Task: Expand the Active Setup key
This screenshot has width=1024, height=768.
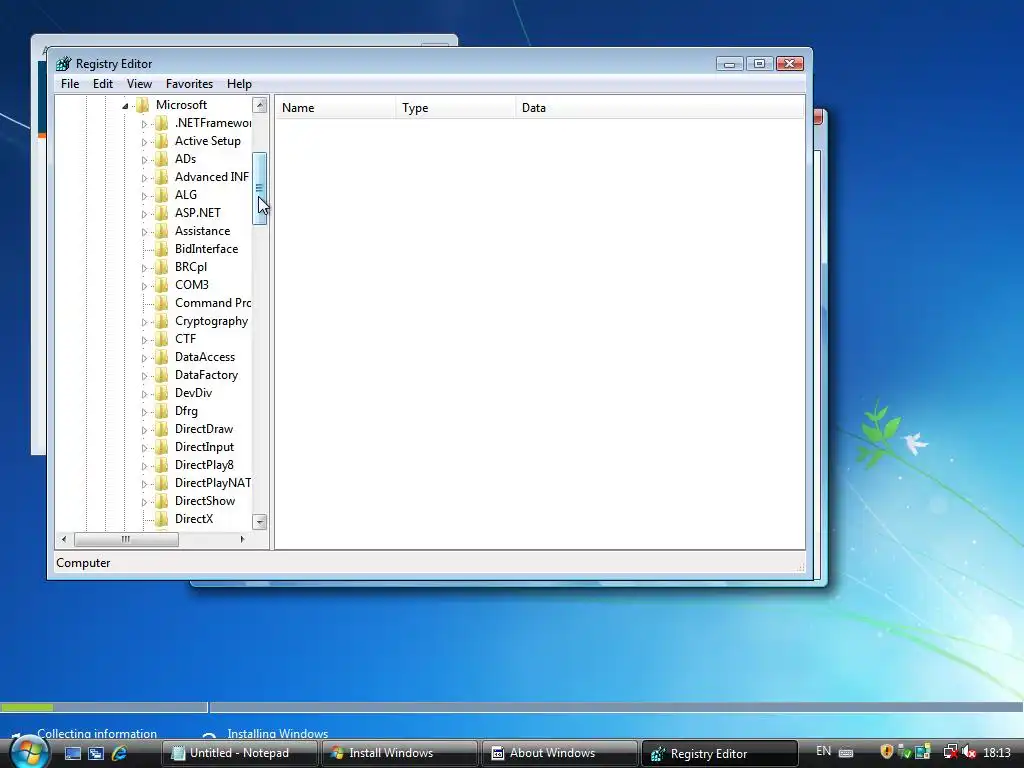Action: click(x=144, y=142)
